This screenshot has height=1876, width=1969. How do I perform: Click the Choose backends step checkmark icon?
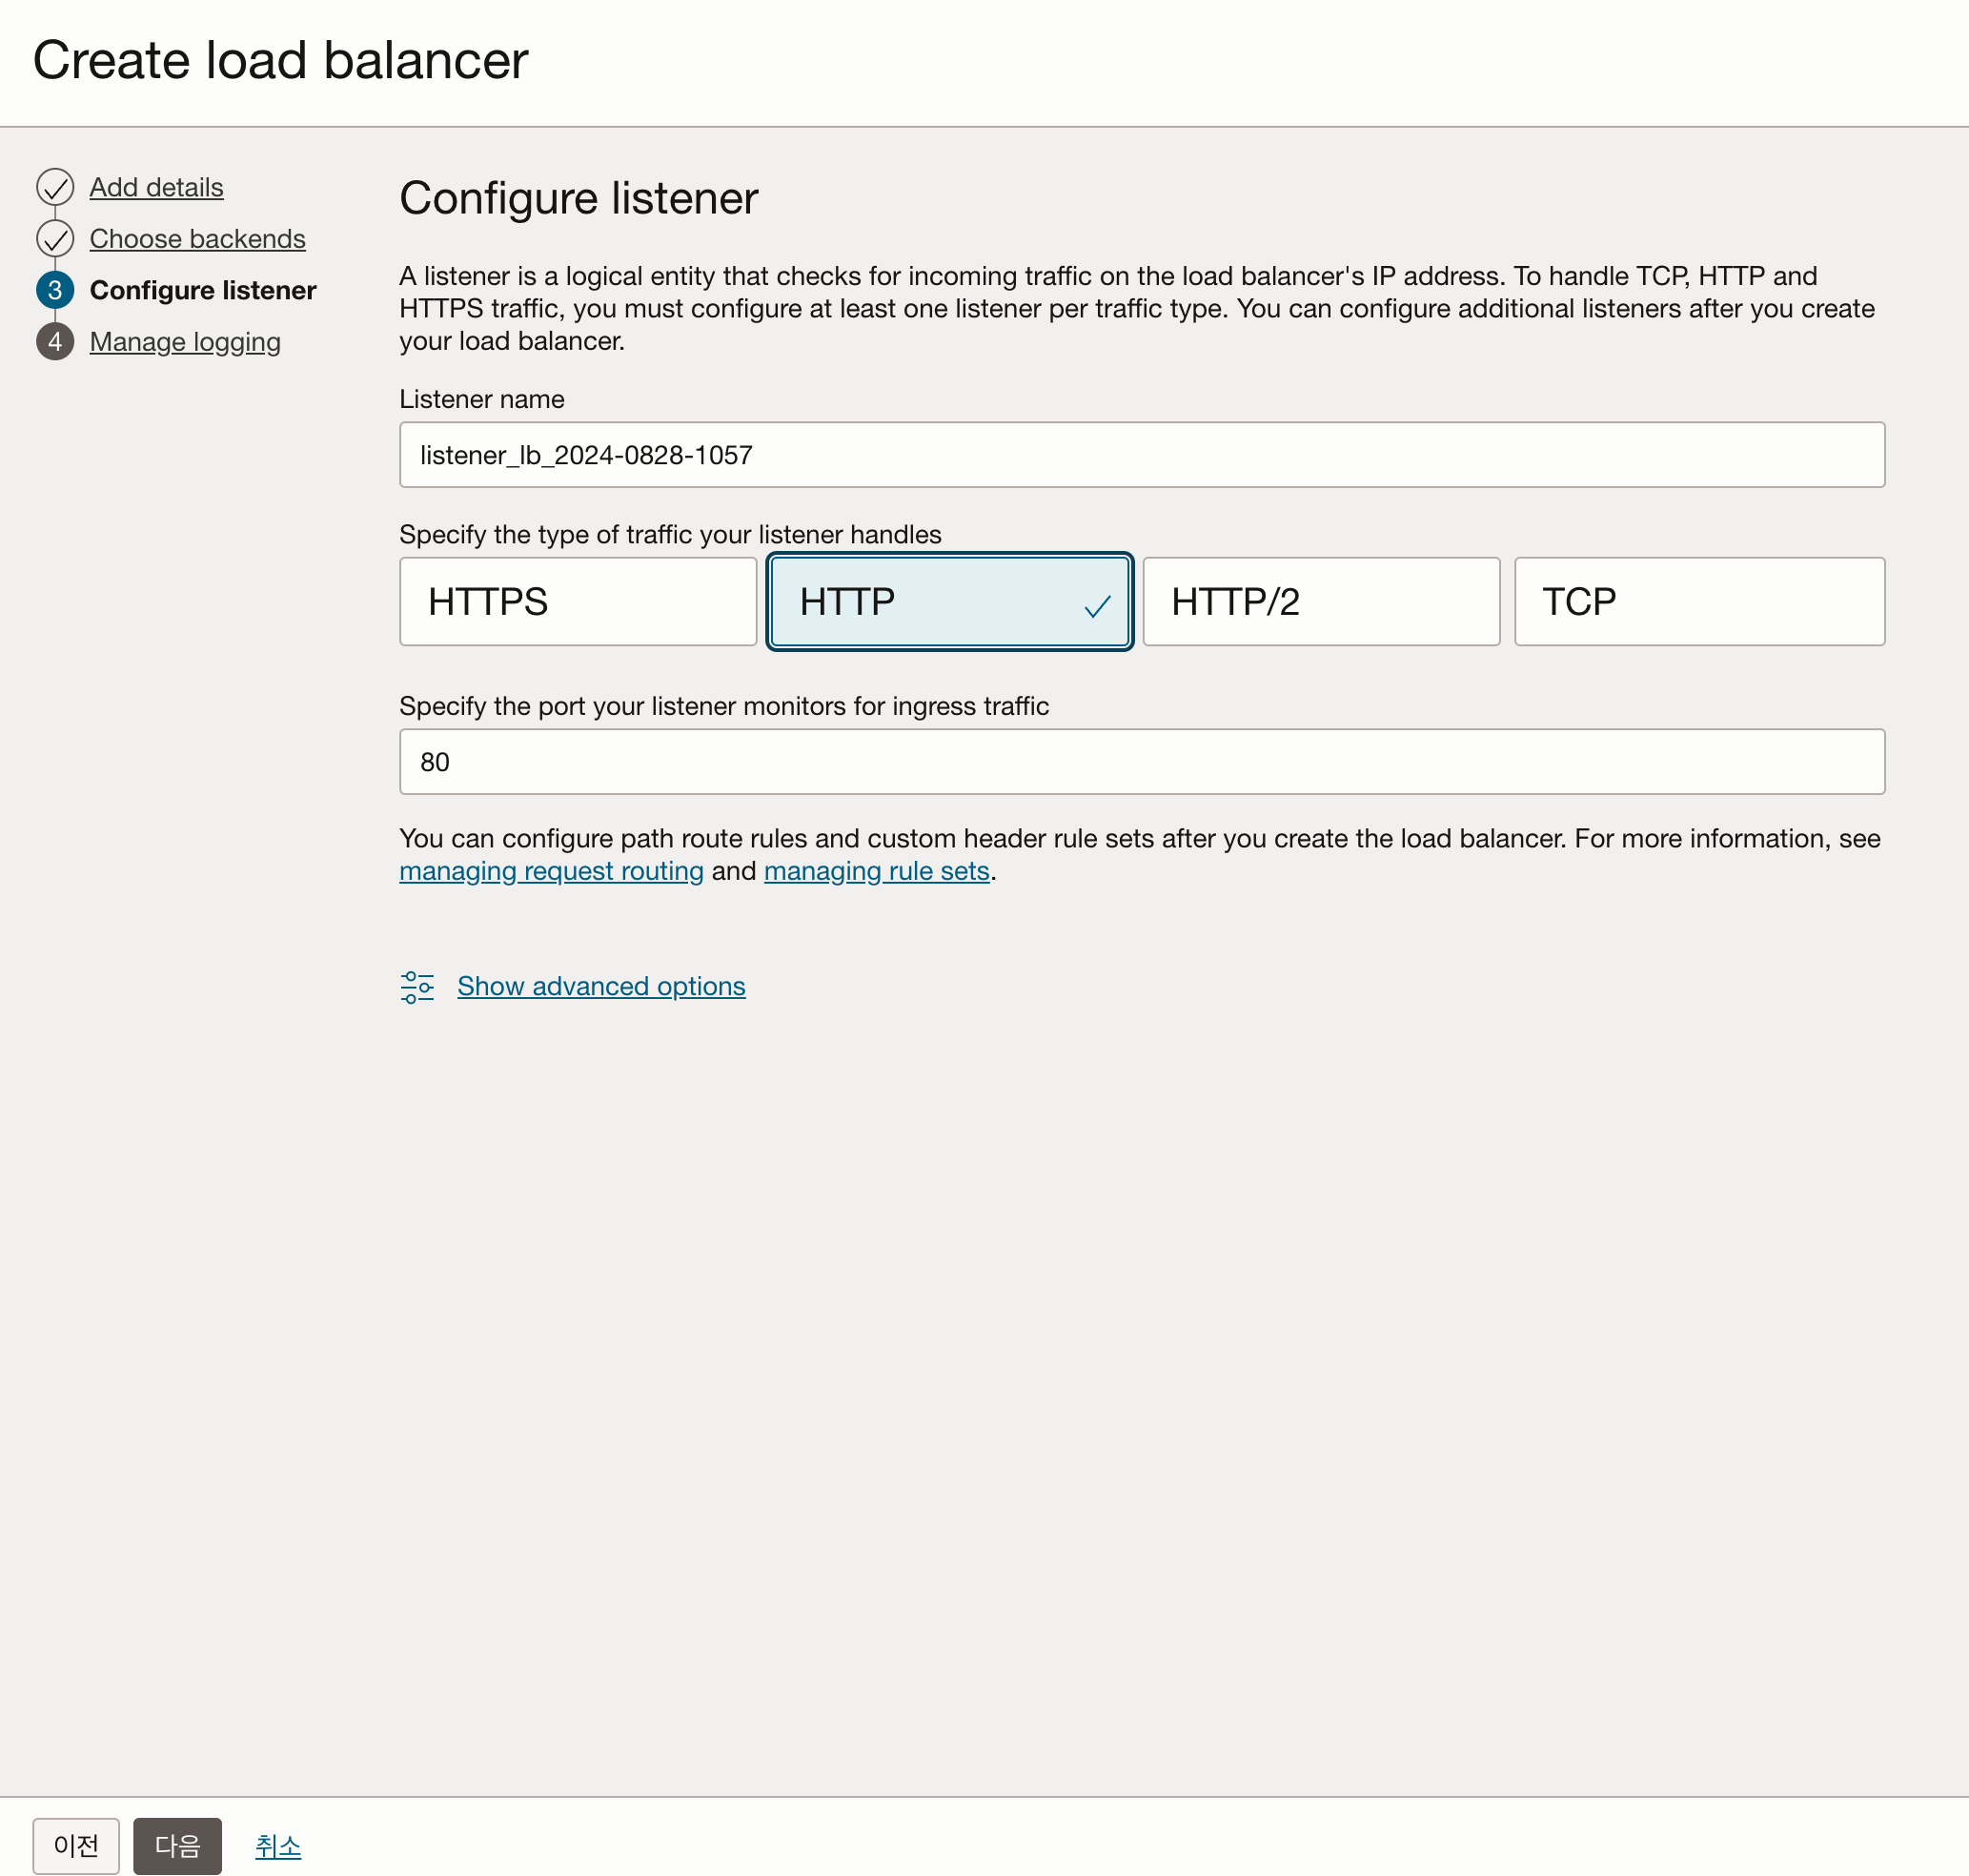(x=55, y=239)
